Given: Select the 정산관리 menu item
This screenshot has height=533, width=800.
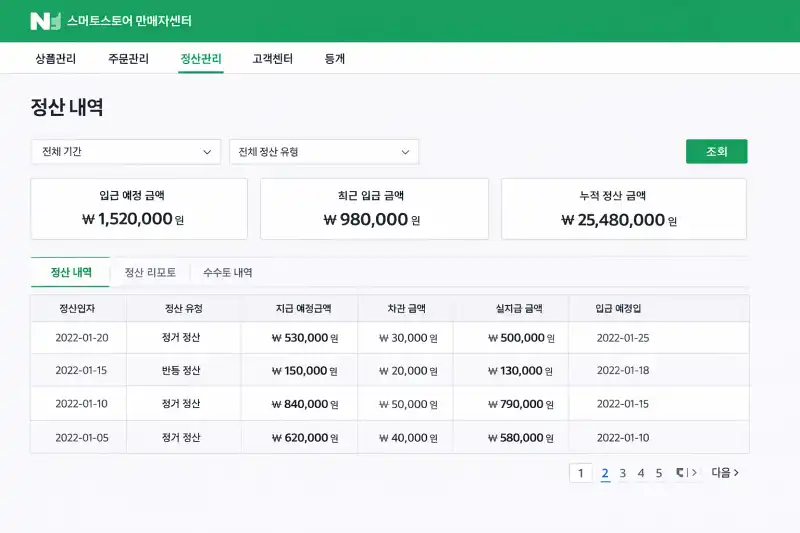Looking at the screenshot, I should pyautogui.click(x=201, y=59).
